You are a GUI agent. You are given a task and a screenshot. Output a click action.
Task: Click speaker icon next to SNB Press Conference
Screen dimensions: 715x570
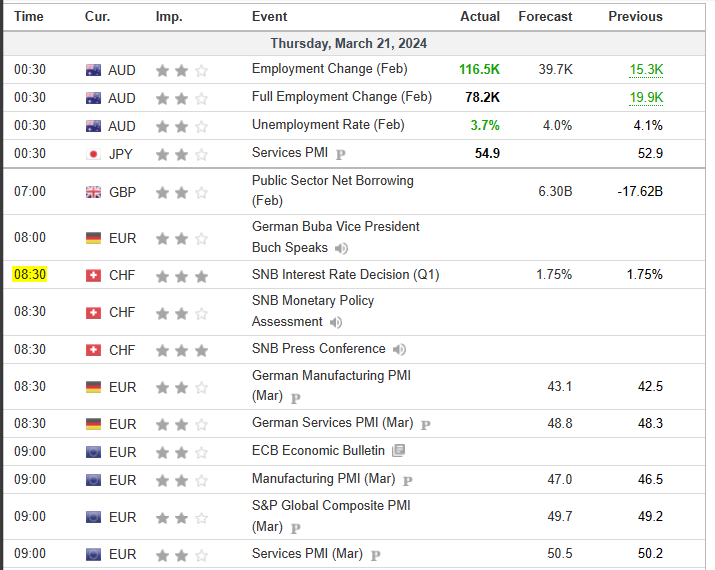pos(400,349)
